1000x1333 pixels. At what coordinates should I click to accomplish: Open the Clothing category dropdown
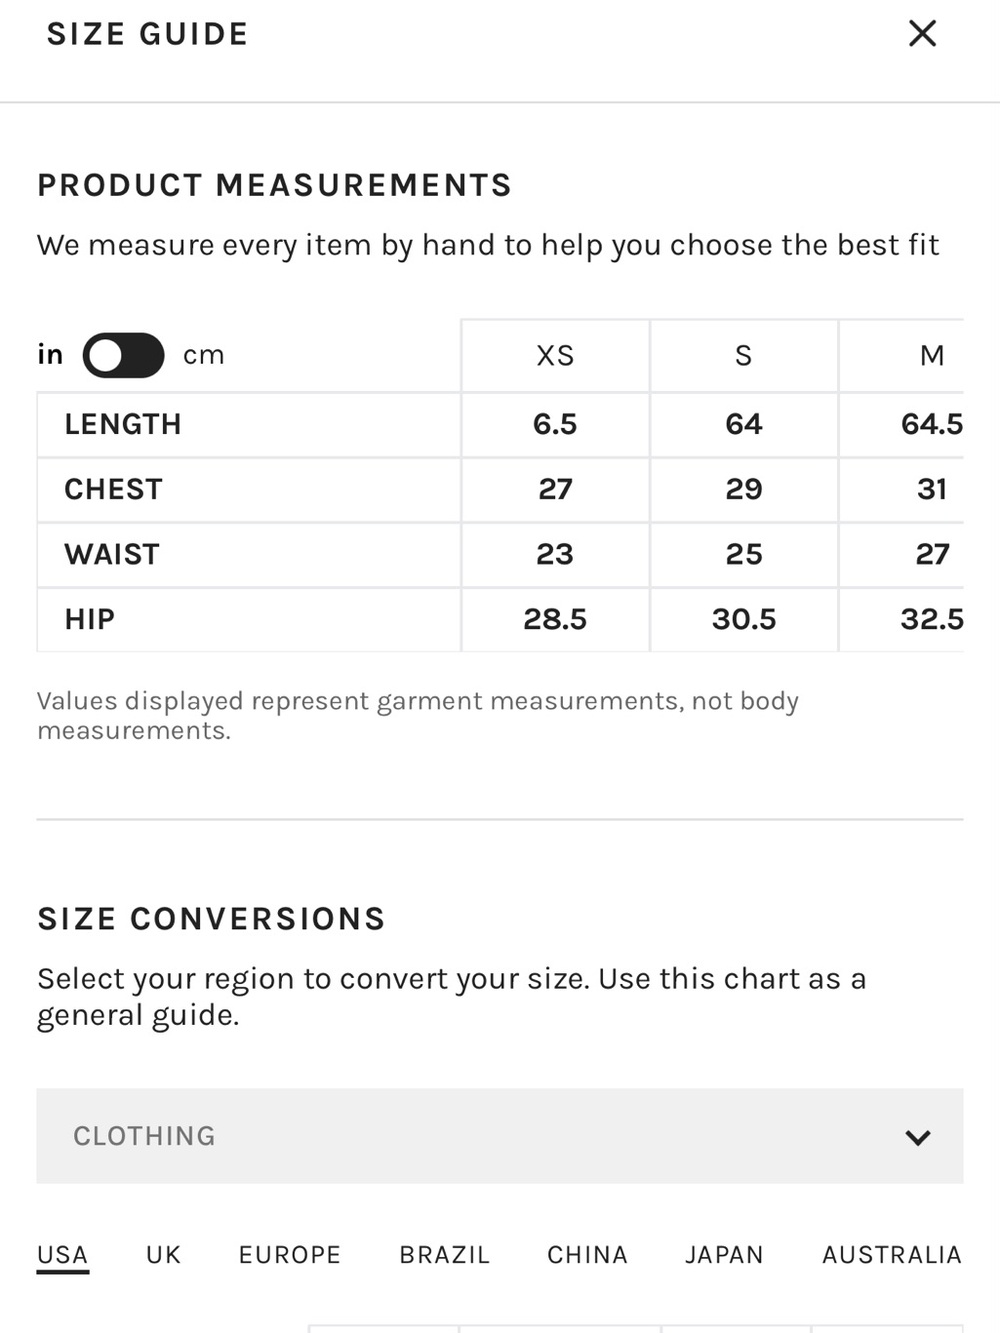coord(500,1136)
